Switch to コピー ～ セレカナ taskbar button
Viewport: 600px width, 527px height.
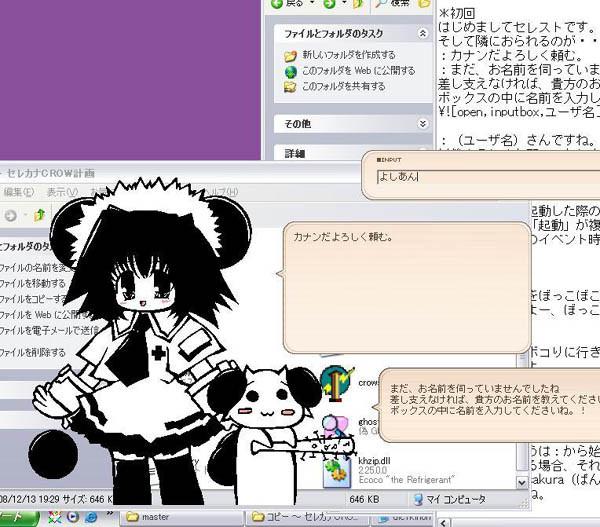tap(308, 517)
